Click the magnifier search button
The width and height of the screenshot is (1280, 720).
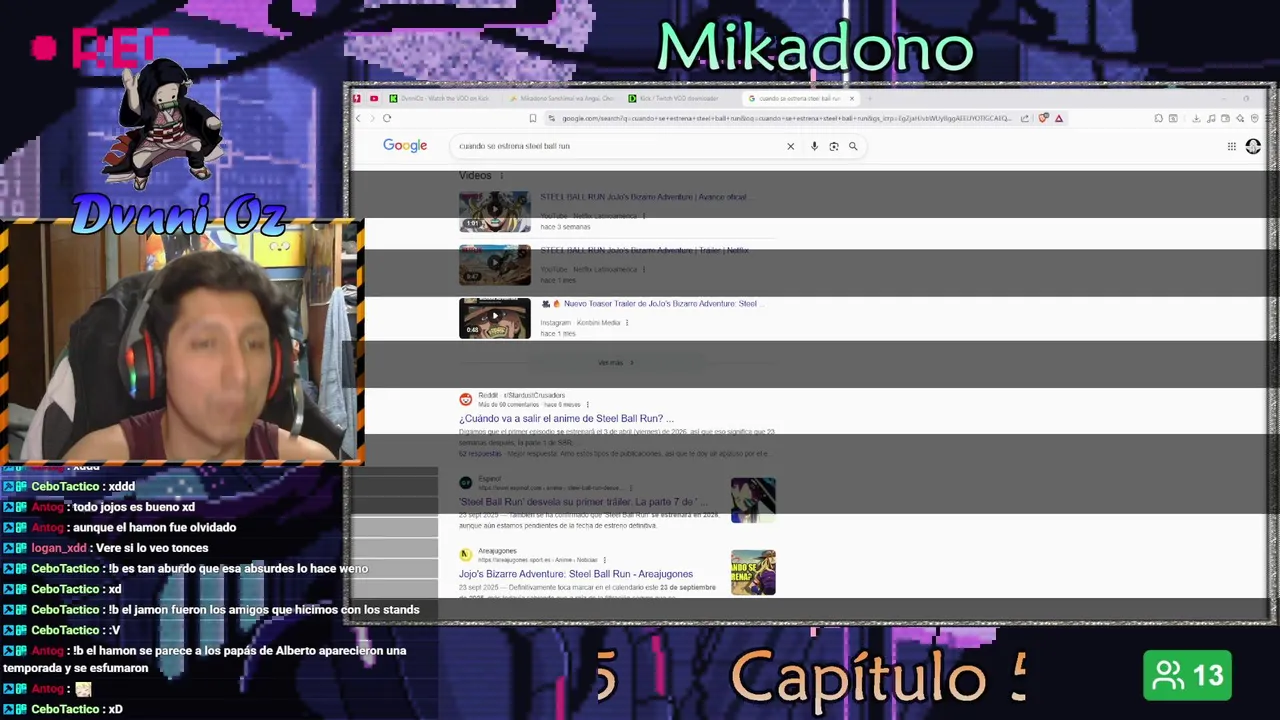point(853,146)
